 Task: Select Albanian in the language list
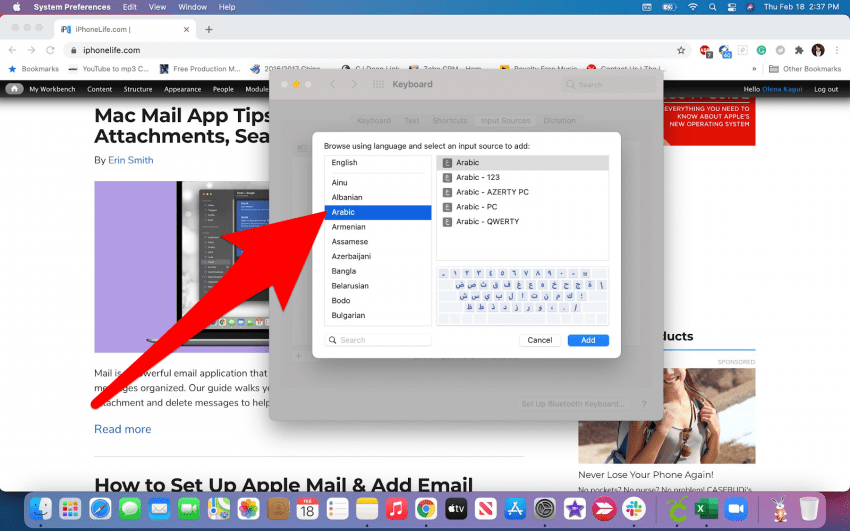(378, 197)
